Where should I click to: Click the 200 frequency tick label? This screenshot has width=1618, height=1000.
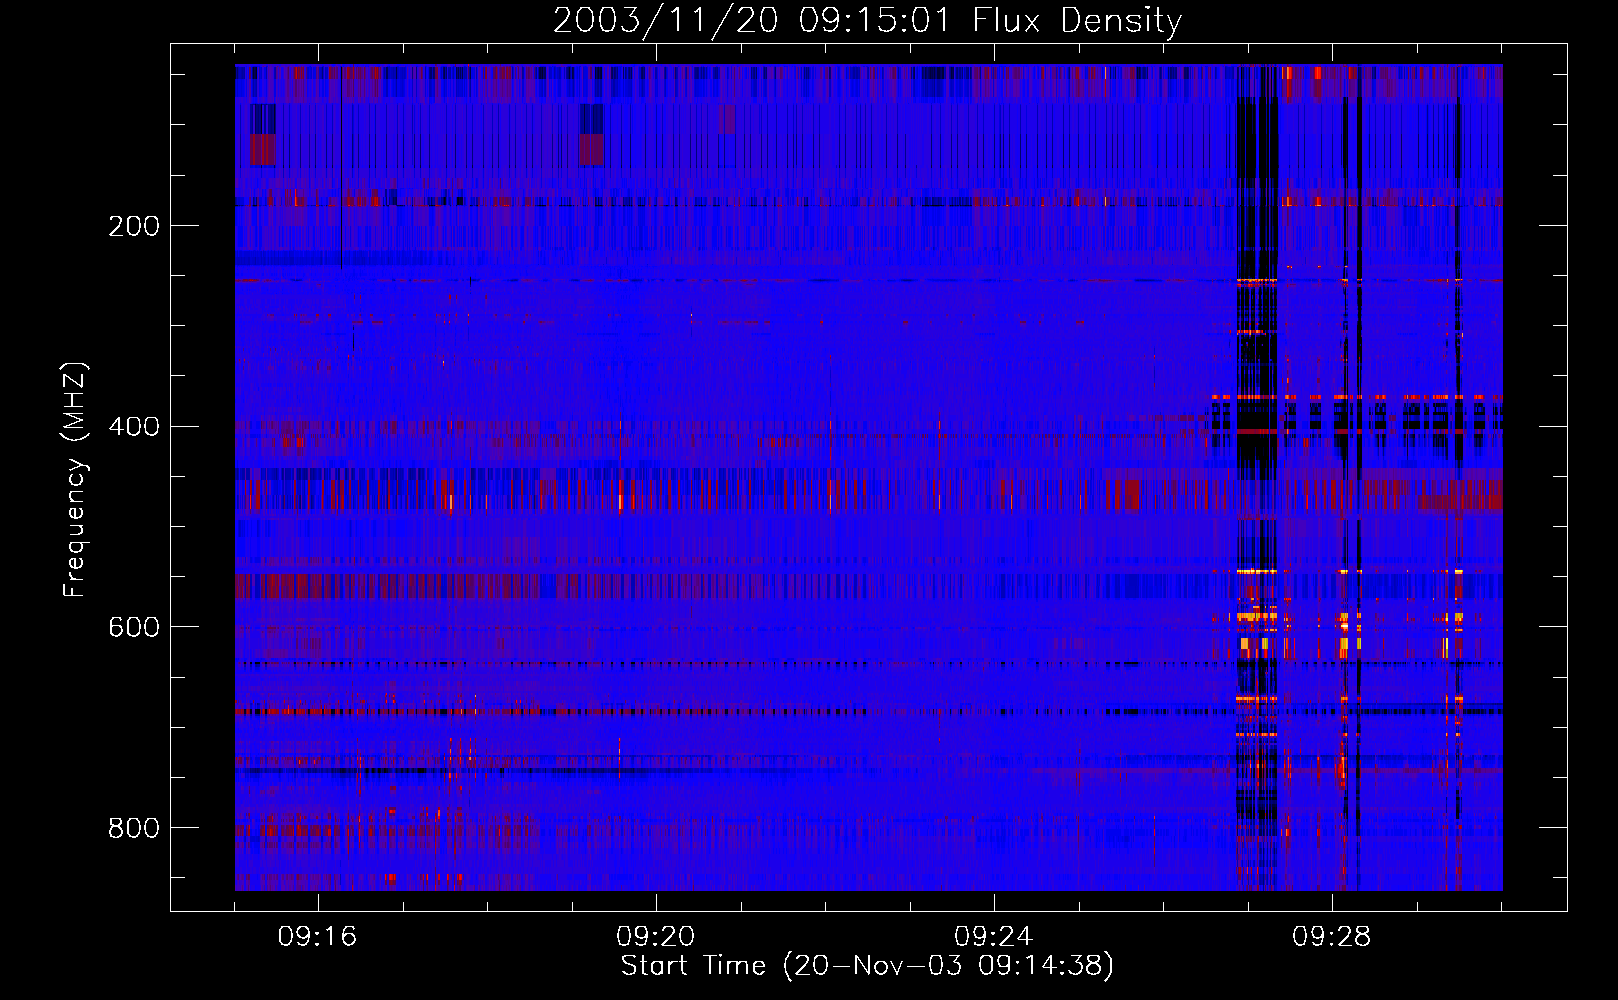click(x=134, y=226)
